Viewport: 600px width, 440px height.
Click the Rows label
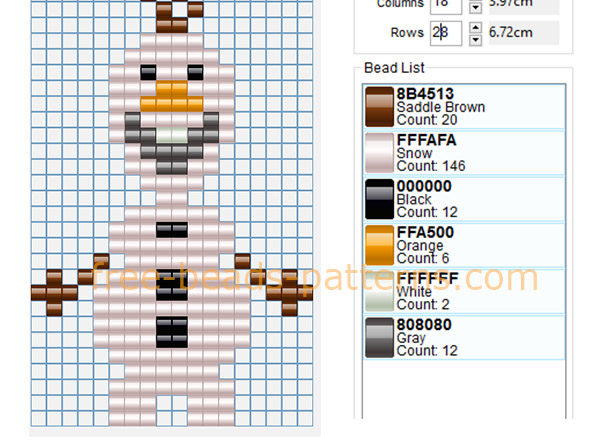click(x=407, y=33)
